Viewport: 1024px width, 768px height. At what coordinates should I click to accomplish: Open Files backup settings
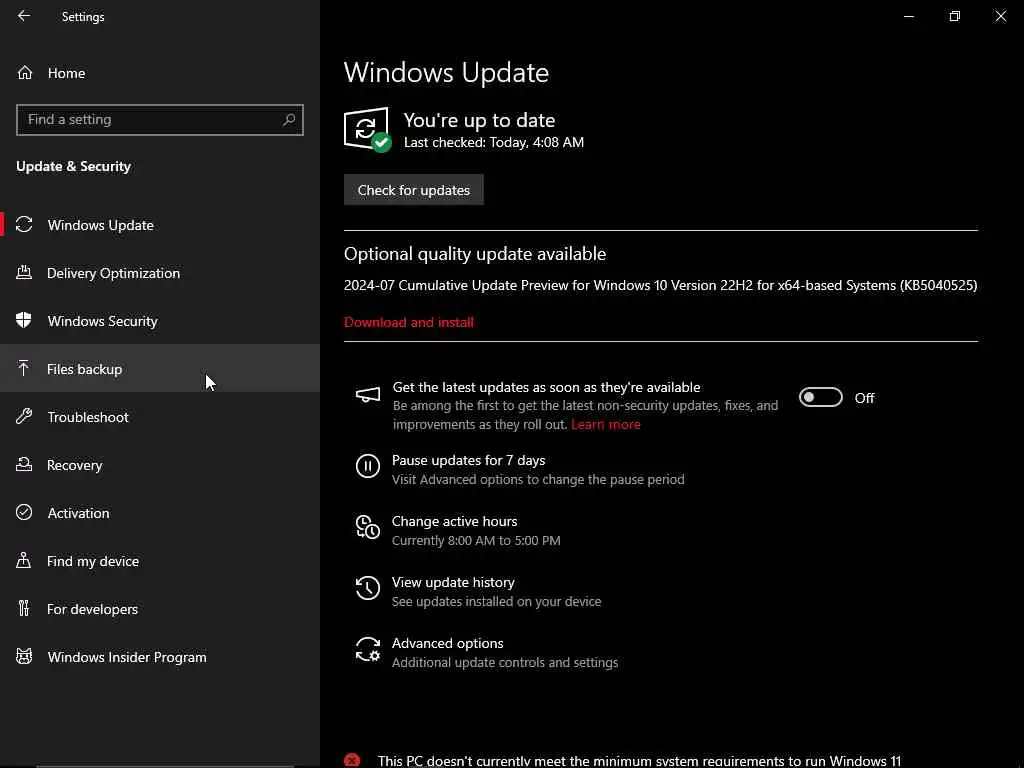[160, 368]
